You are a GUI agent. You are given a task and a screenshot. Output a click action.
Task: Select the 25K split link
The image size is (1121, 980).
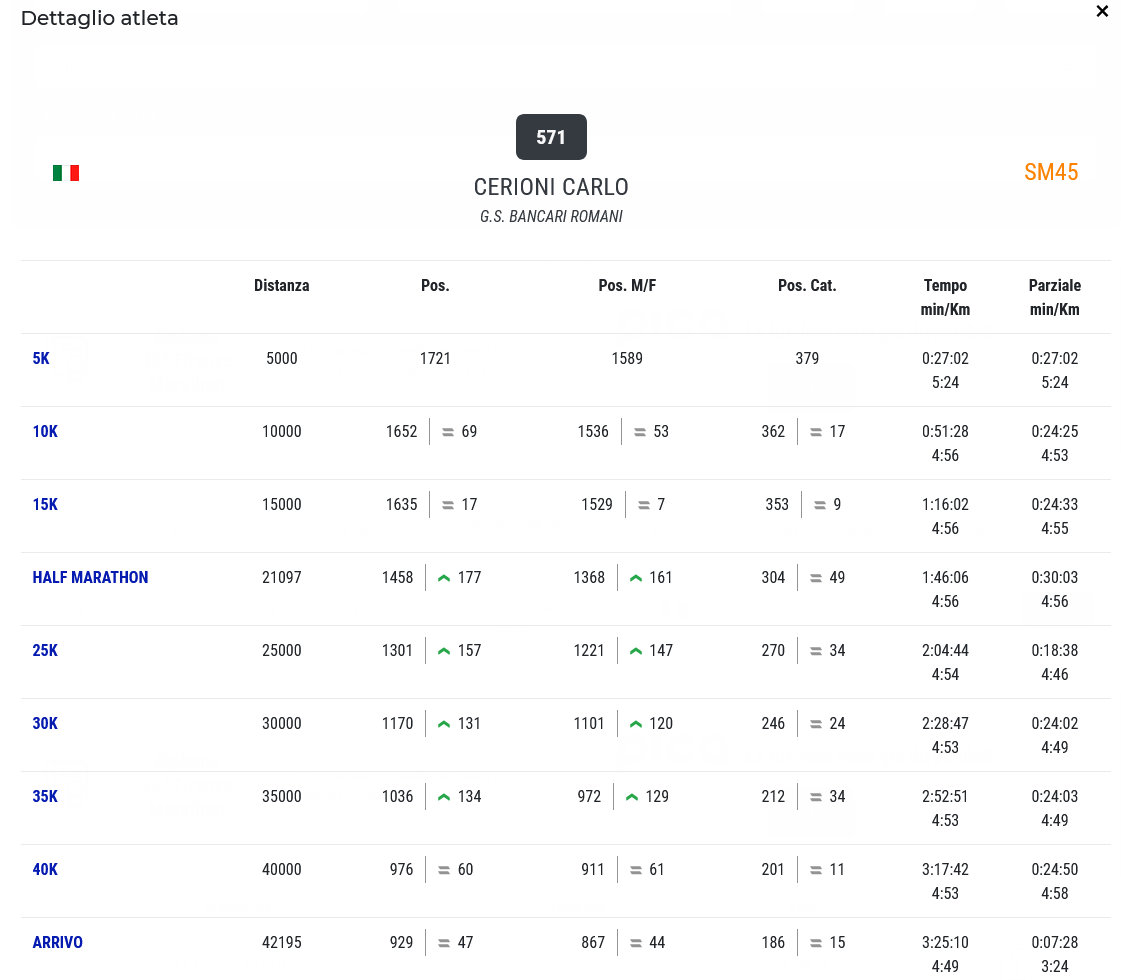pyautogui.click(x=45, y=650)
